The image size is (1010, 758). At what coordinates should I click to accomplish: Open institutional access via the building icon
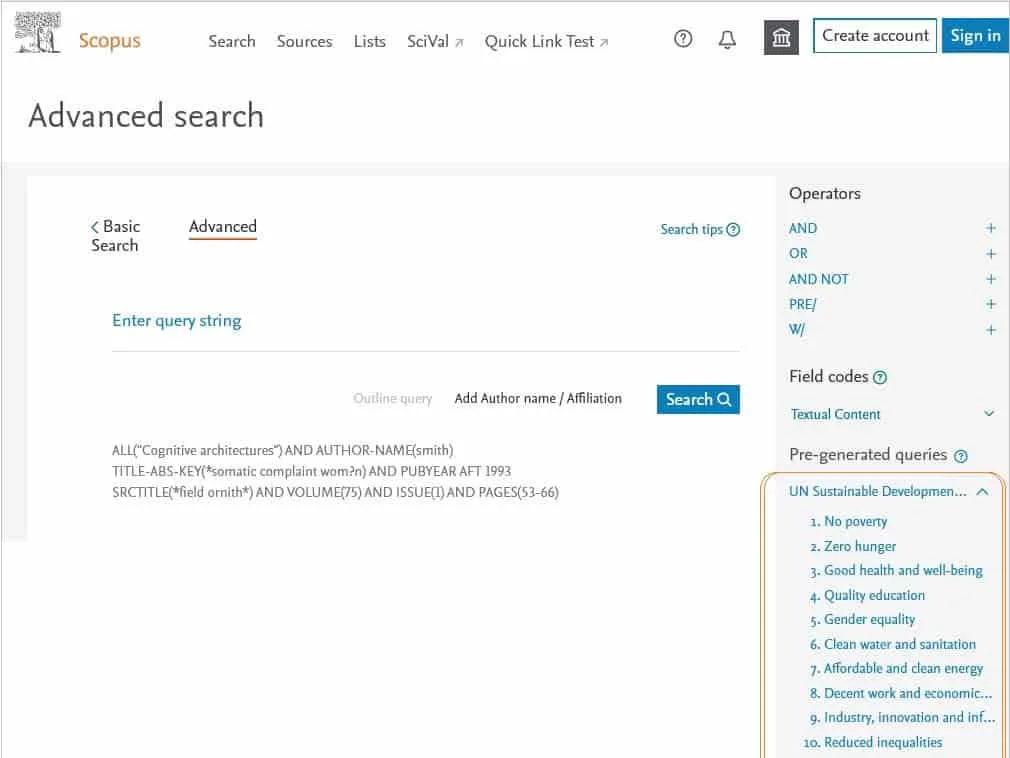780,37
